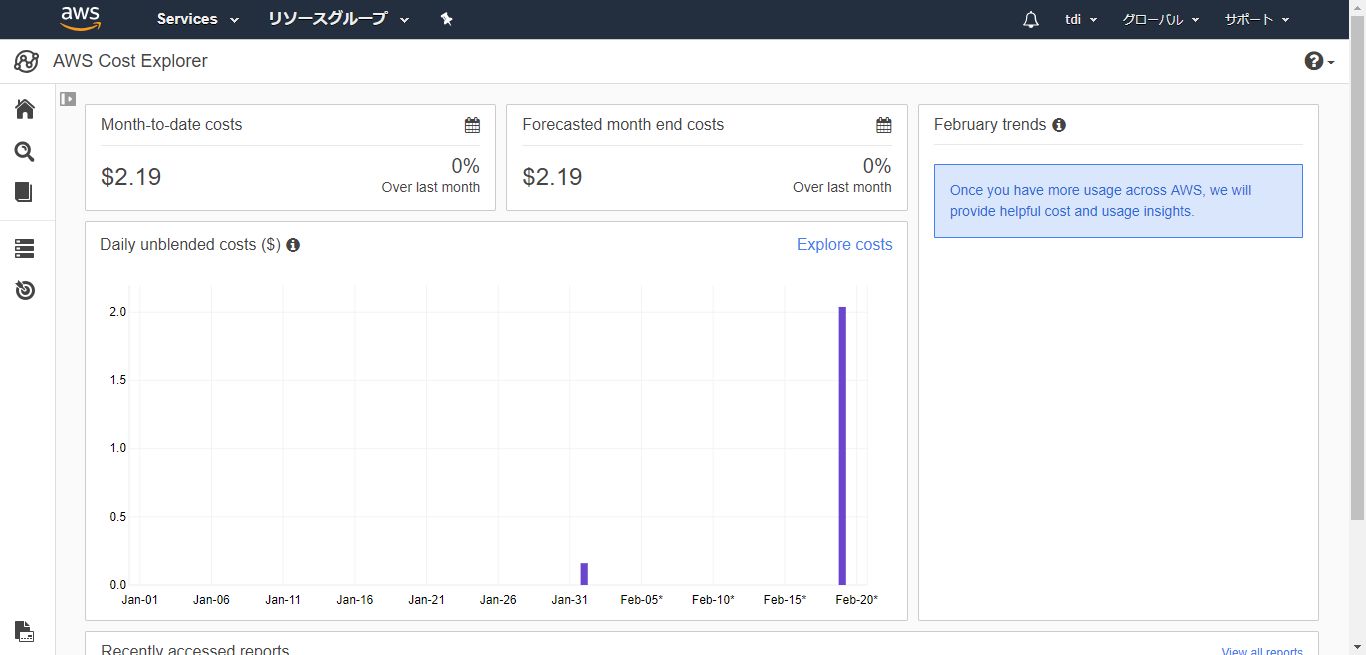
Task: Expand the リソースグループ dropdown
Action: coord(339,19)
